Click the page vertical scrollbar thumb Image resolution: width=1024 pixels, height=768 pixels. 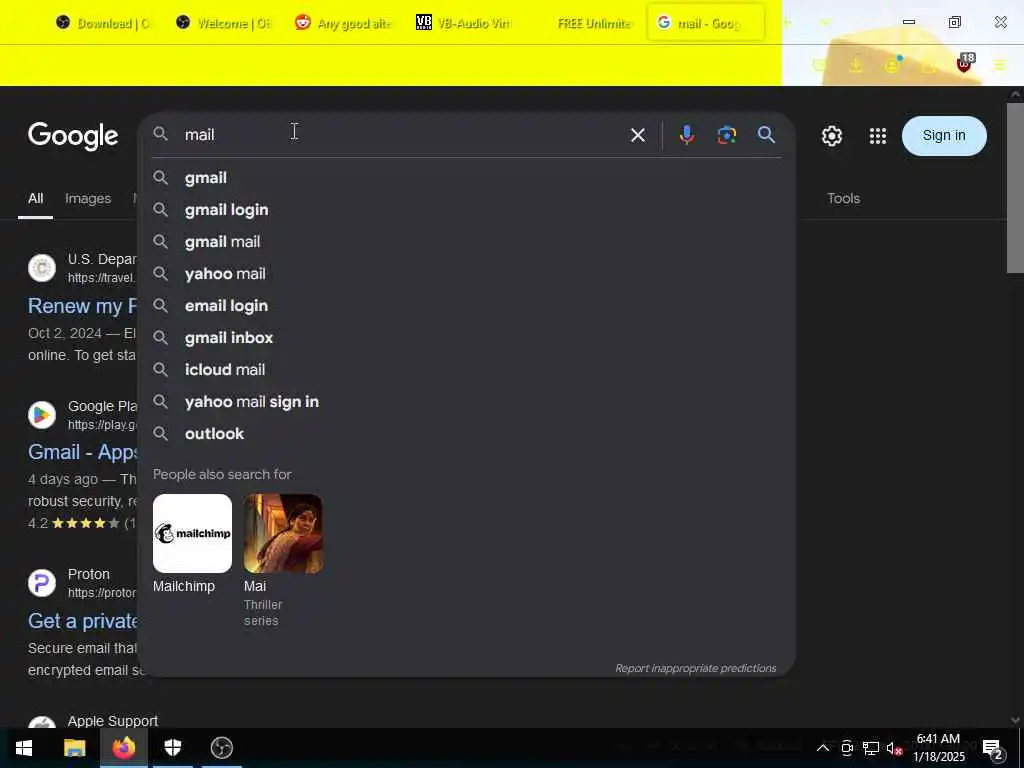click(1015, 187)
